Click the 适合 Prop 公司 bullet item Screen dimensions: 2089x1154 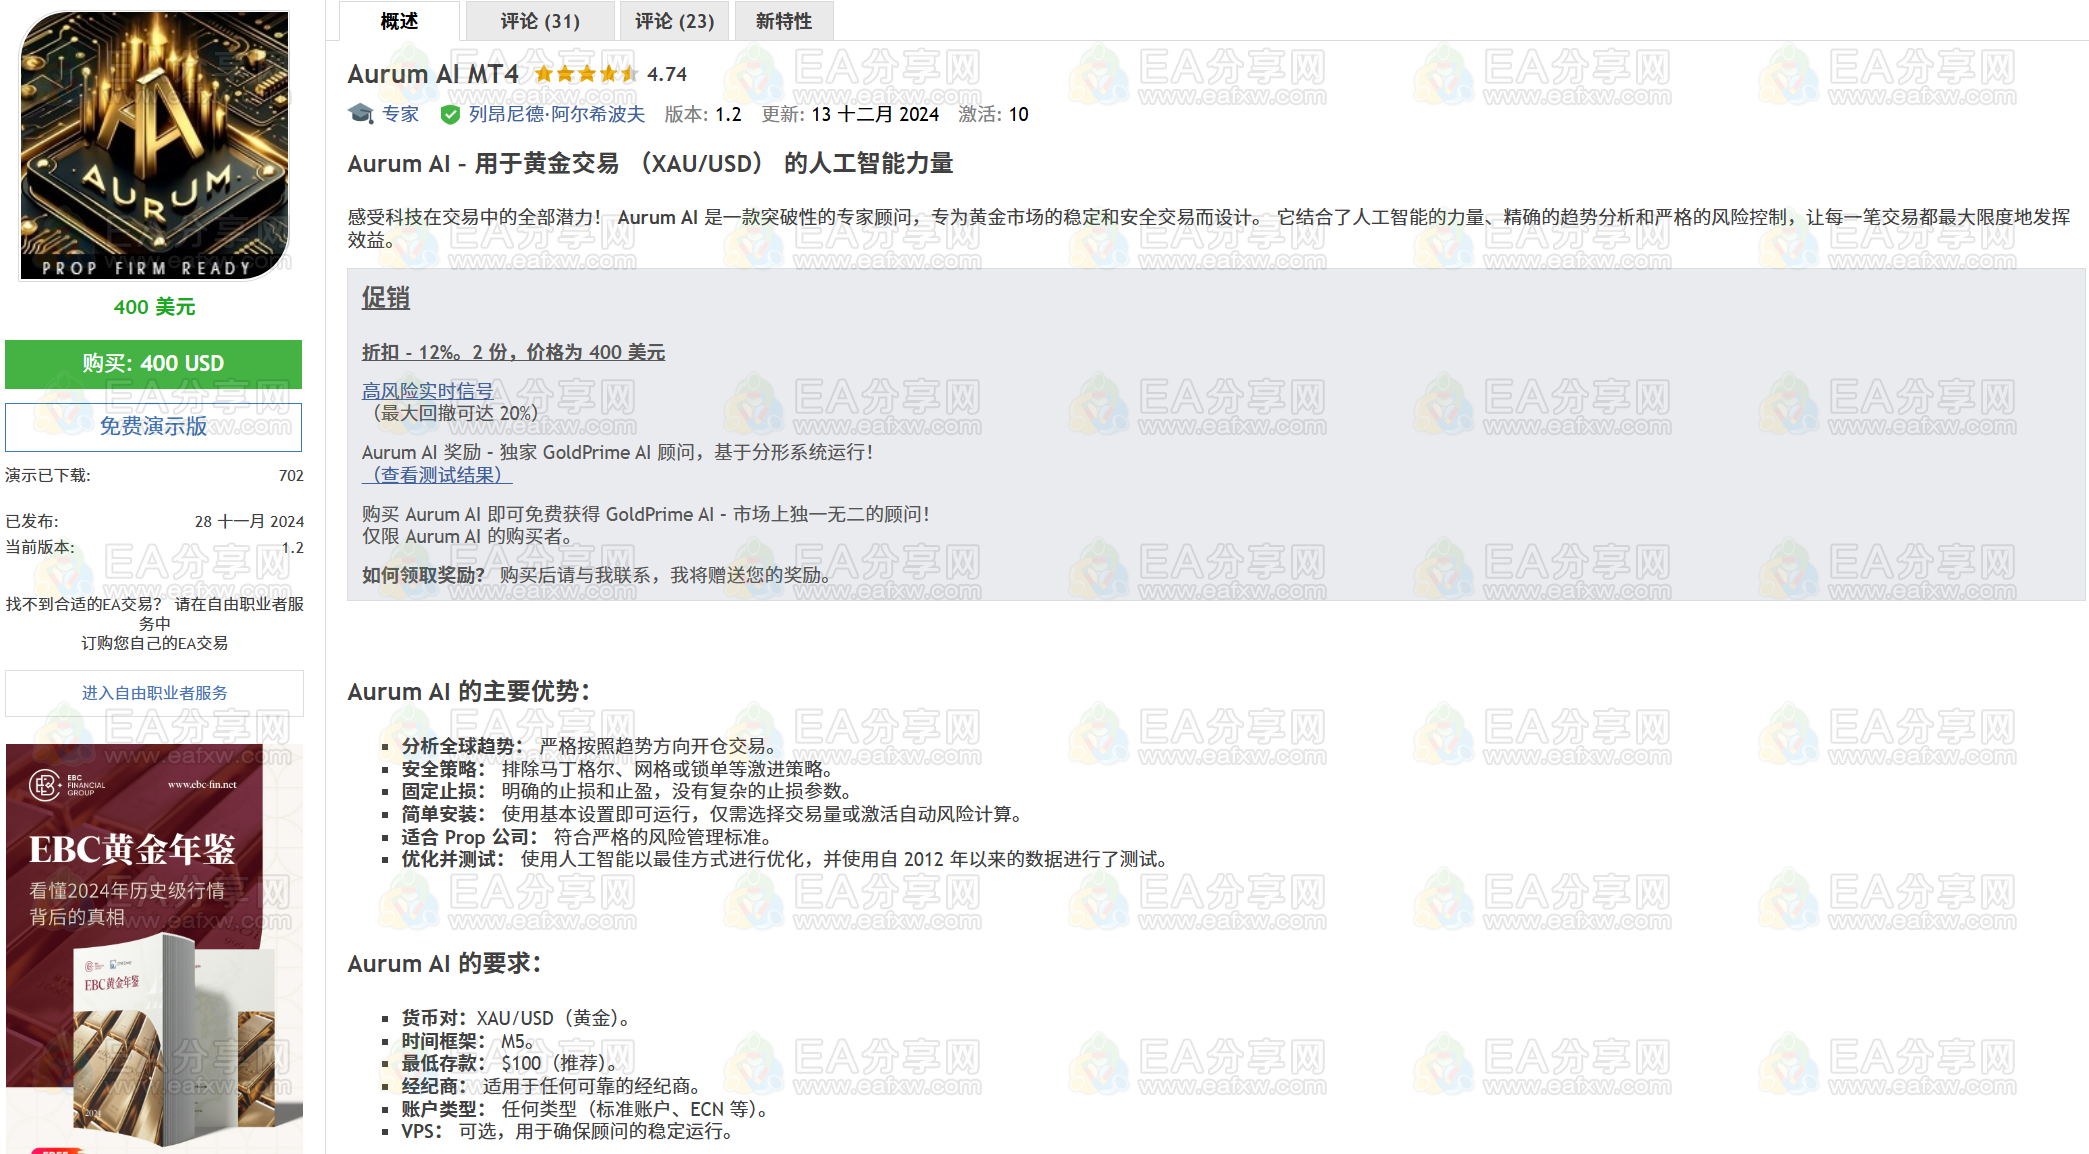pos(587,837)
